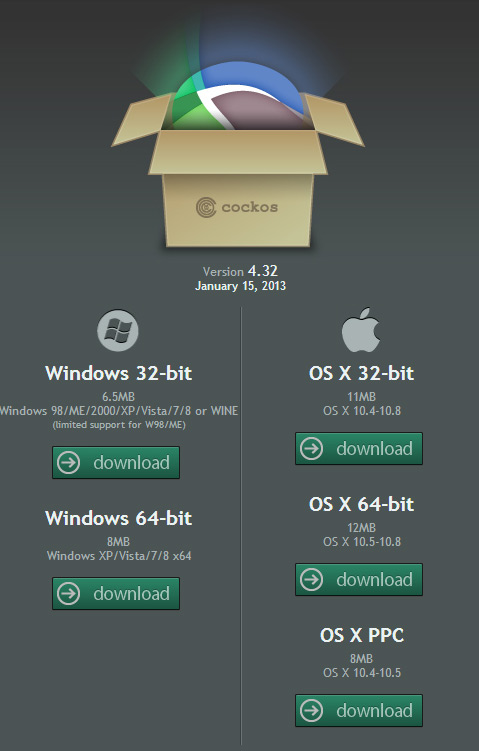
Task: Download the OS X 32-bit build
Action: (x=359, y=449)
